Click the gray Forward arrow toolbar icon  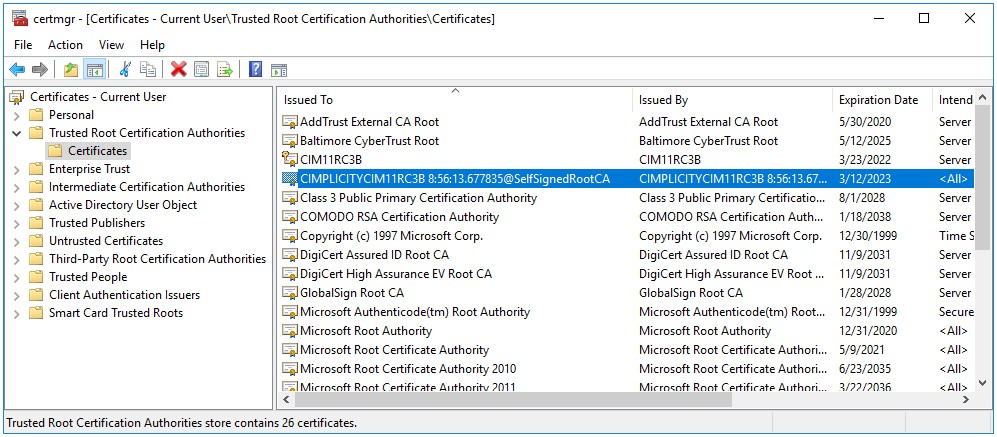[x=39, y=69]
